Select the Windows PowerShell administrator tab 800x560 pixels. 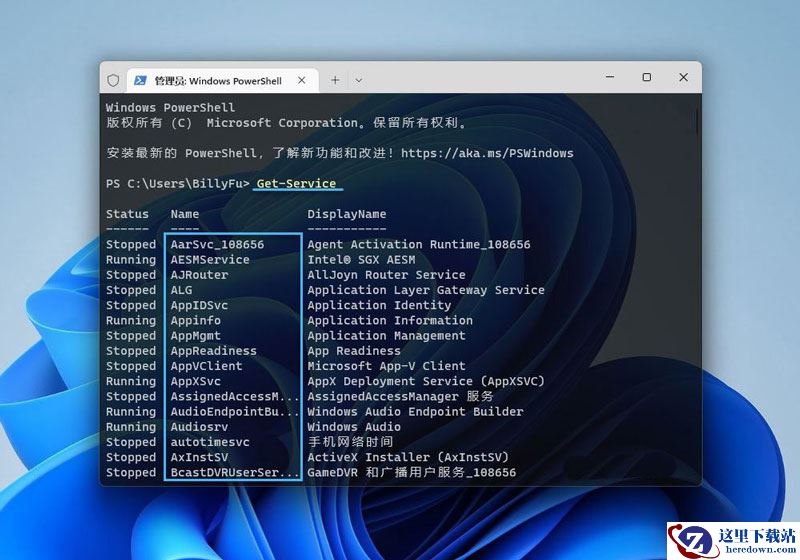pos(222,81)
